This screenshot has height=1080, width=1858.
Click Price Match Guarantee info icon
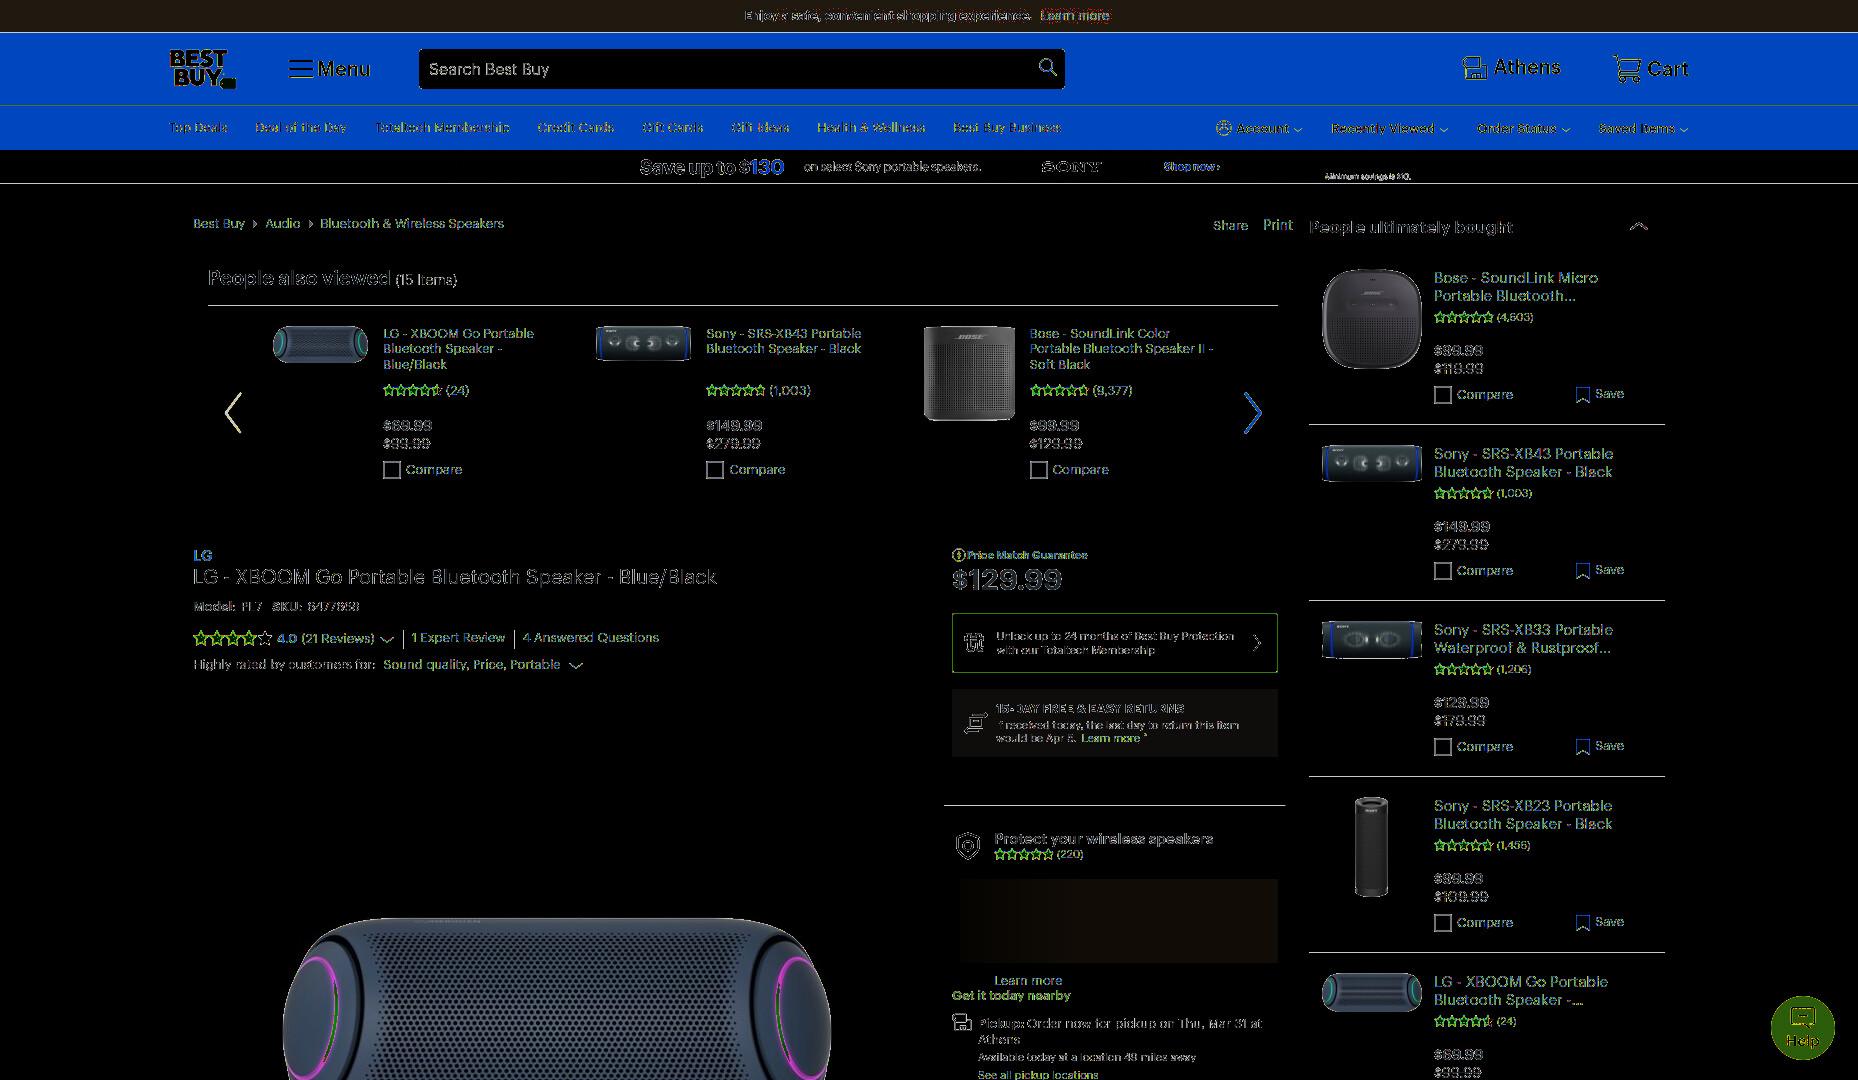pos(958,555)
